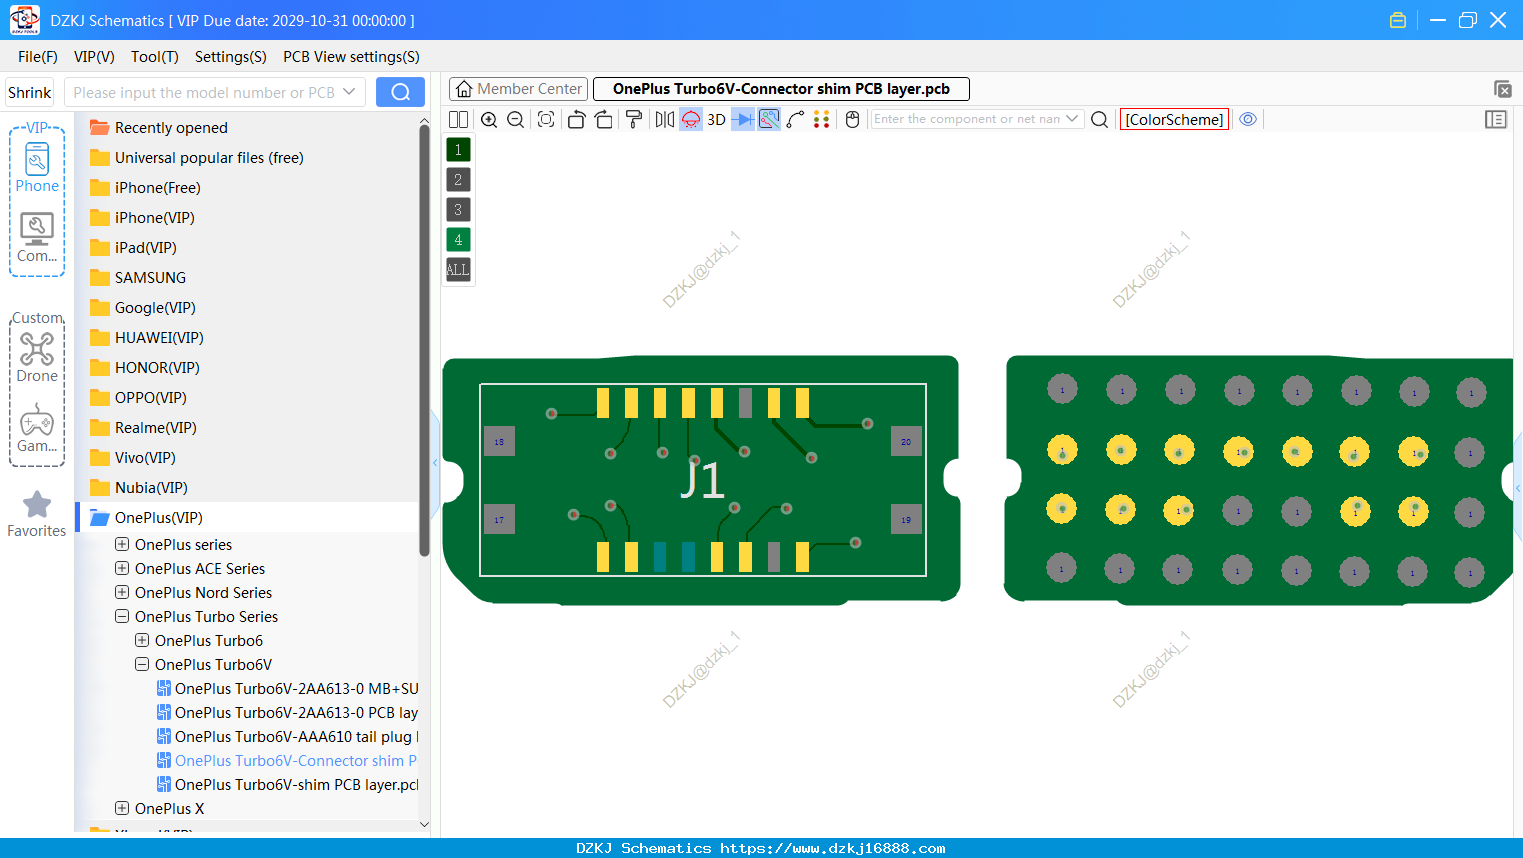Viewport: 1523px width, 858px height.
Task: Click the Shrink button
Action: tap(30, 92)
